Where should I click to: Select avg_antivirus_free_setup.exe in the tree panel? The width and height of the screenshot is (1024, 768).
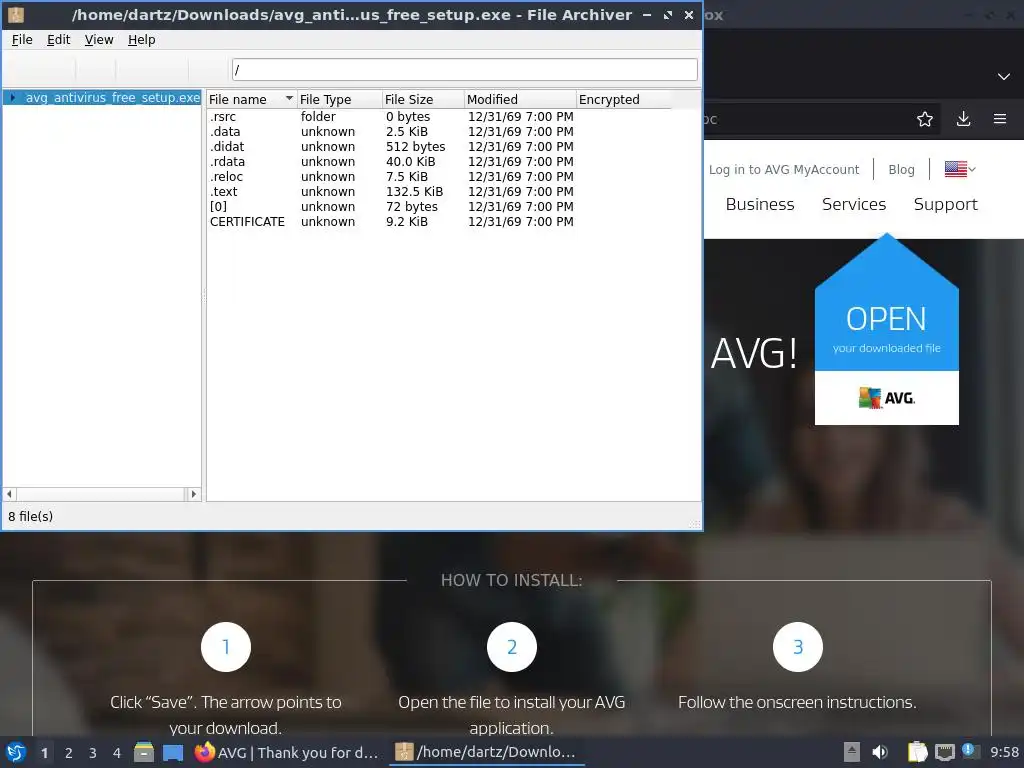click(112, 97)
